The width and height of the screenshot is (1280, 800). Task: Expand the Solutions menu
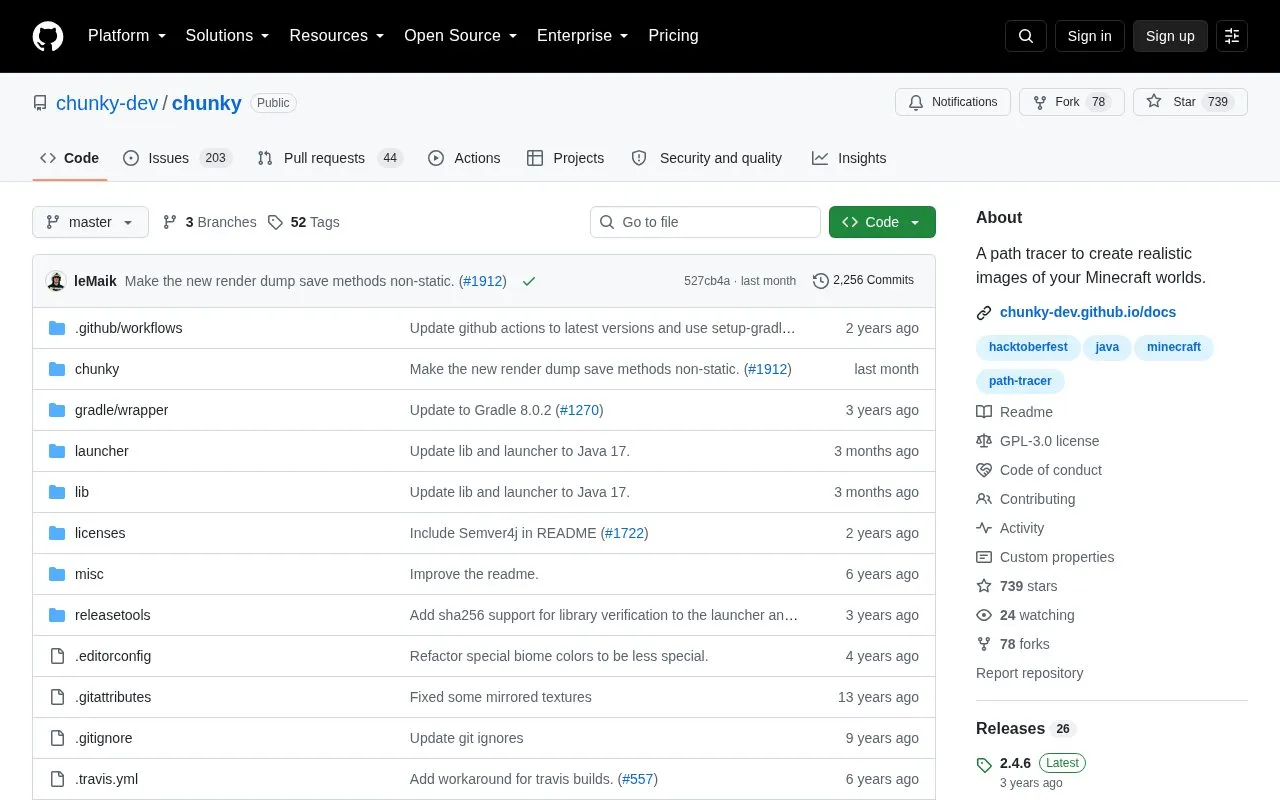click(227, 36)
